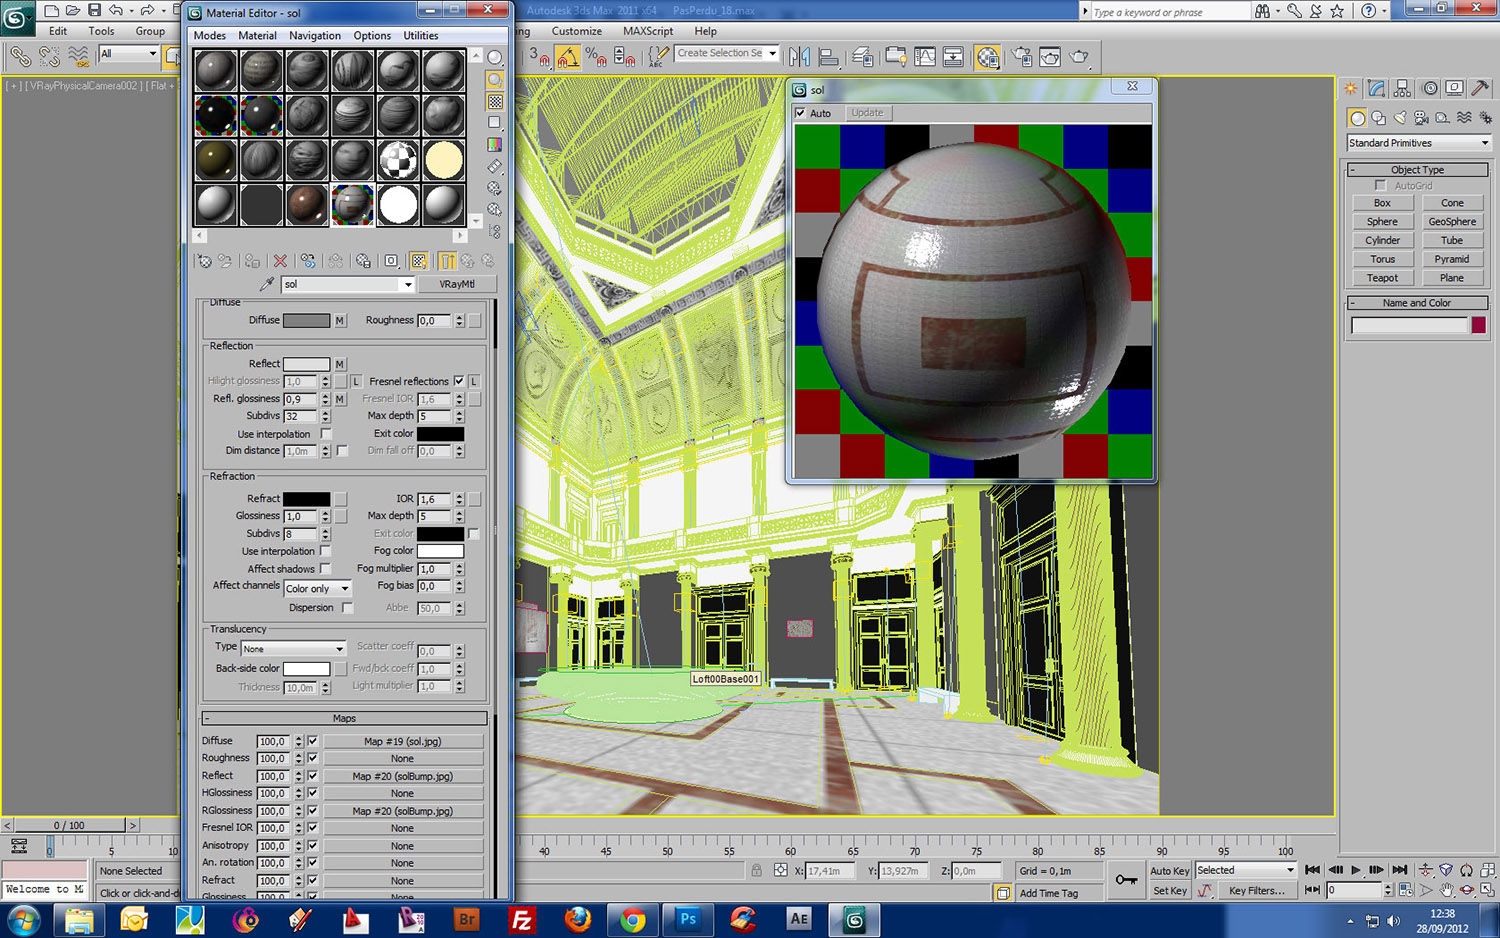Click the Teapot object type button

(x=1382, y=278)
